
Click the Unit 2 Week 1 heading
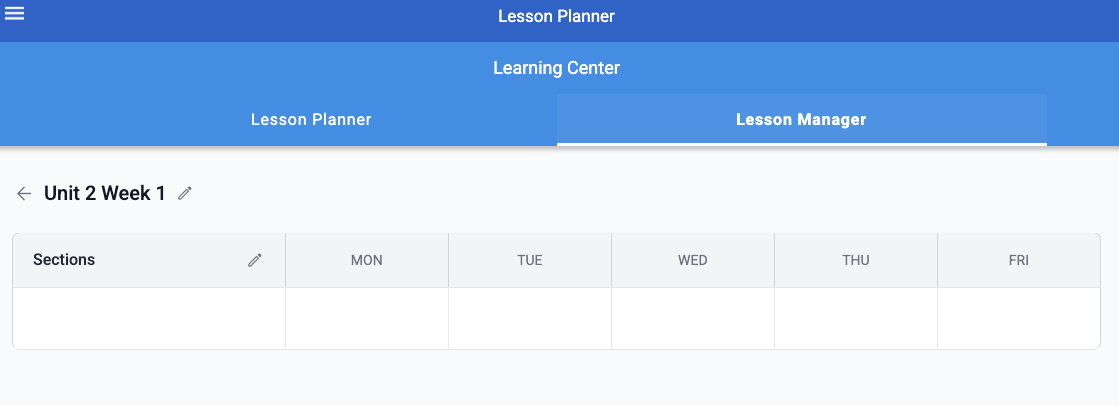coord(105,193)
